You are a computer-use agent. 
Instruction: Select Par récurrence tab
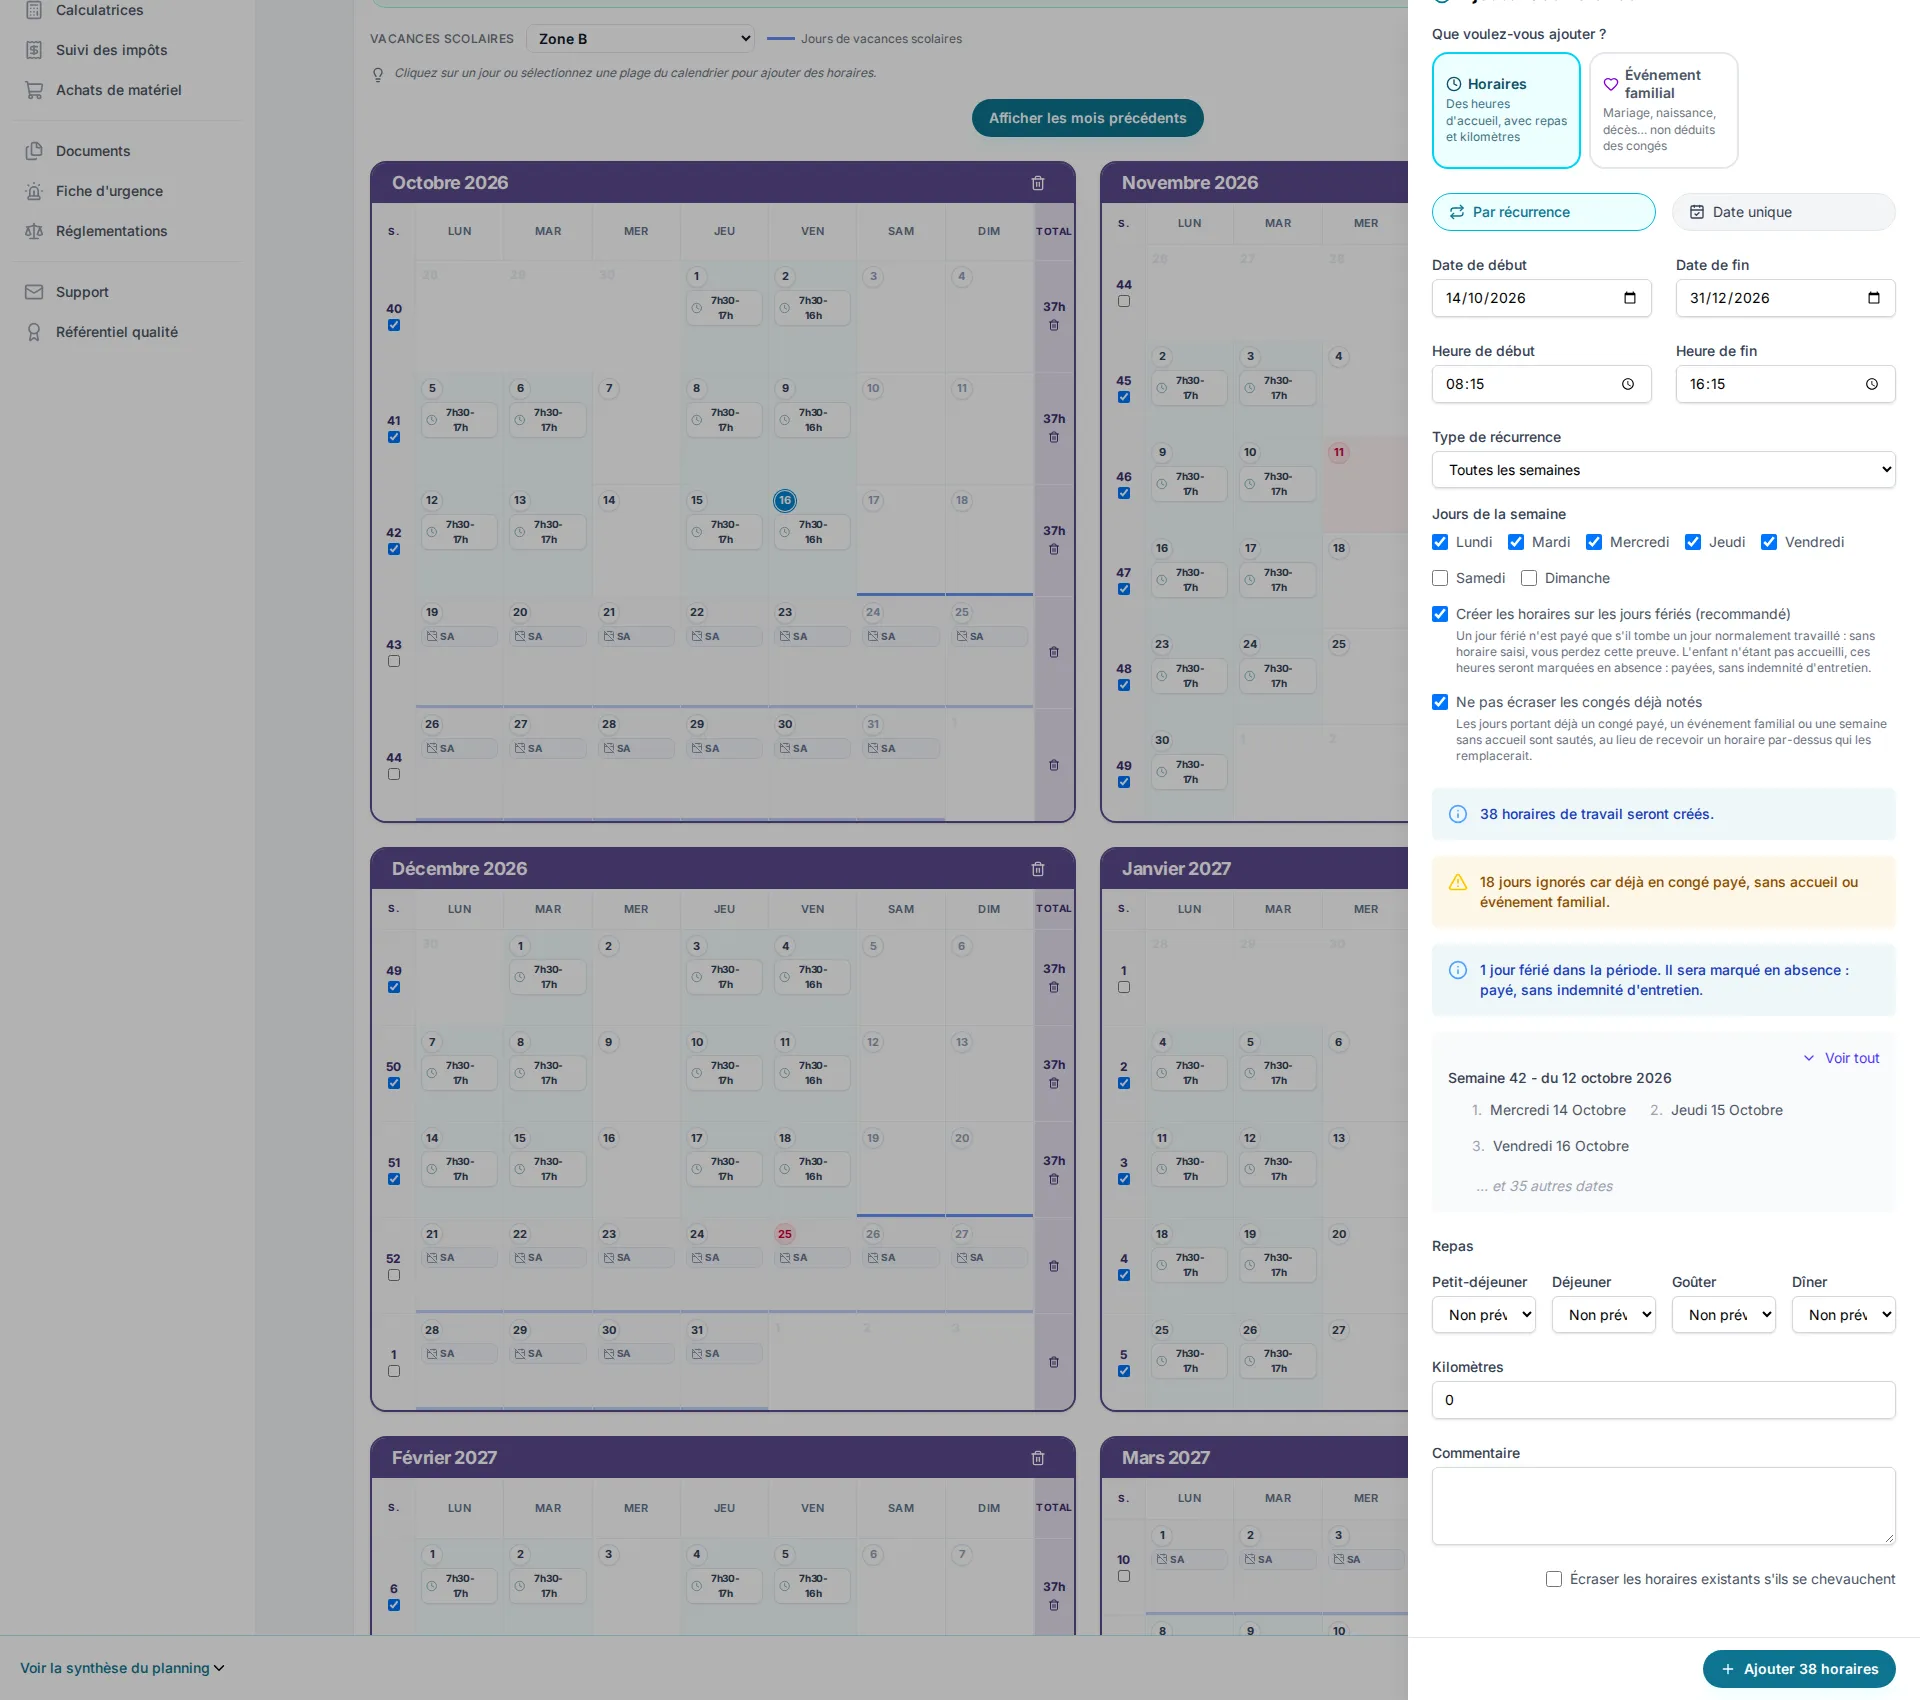1543,212
